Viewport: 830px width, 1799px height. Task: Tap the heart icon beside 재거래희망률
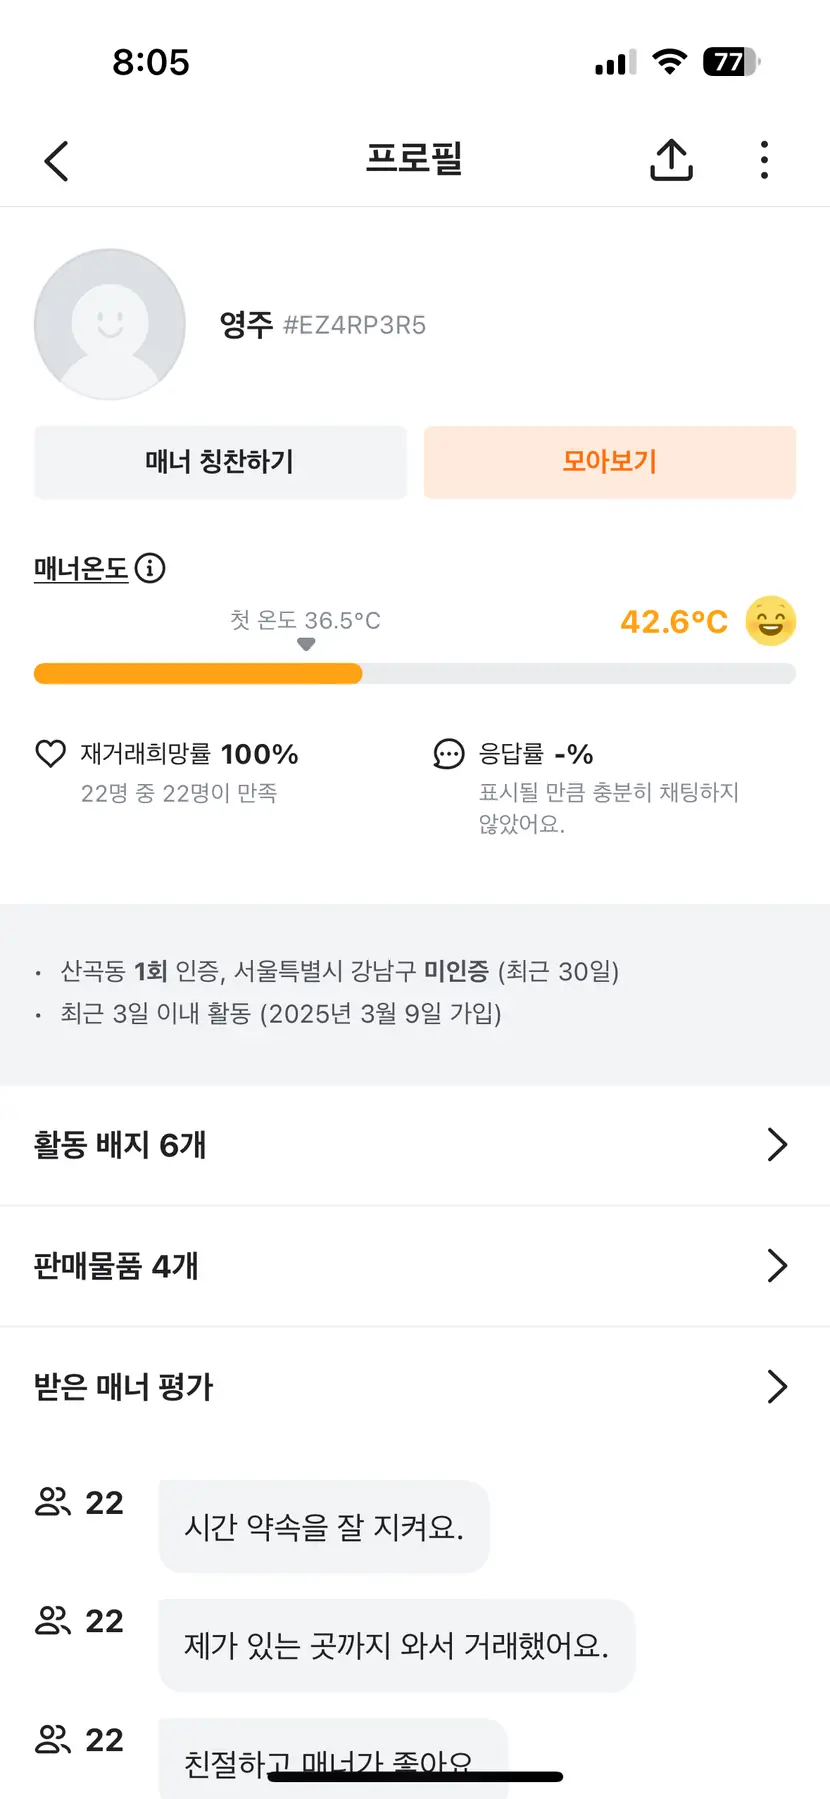pos(50,754)
